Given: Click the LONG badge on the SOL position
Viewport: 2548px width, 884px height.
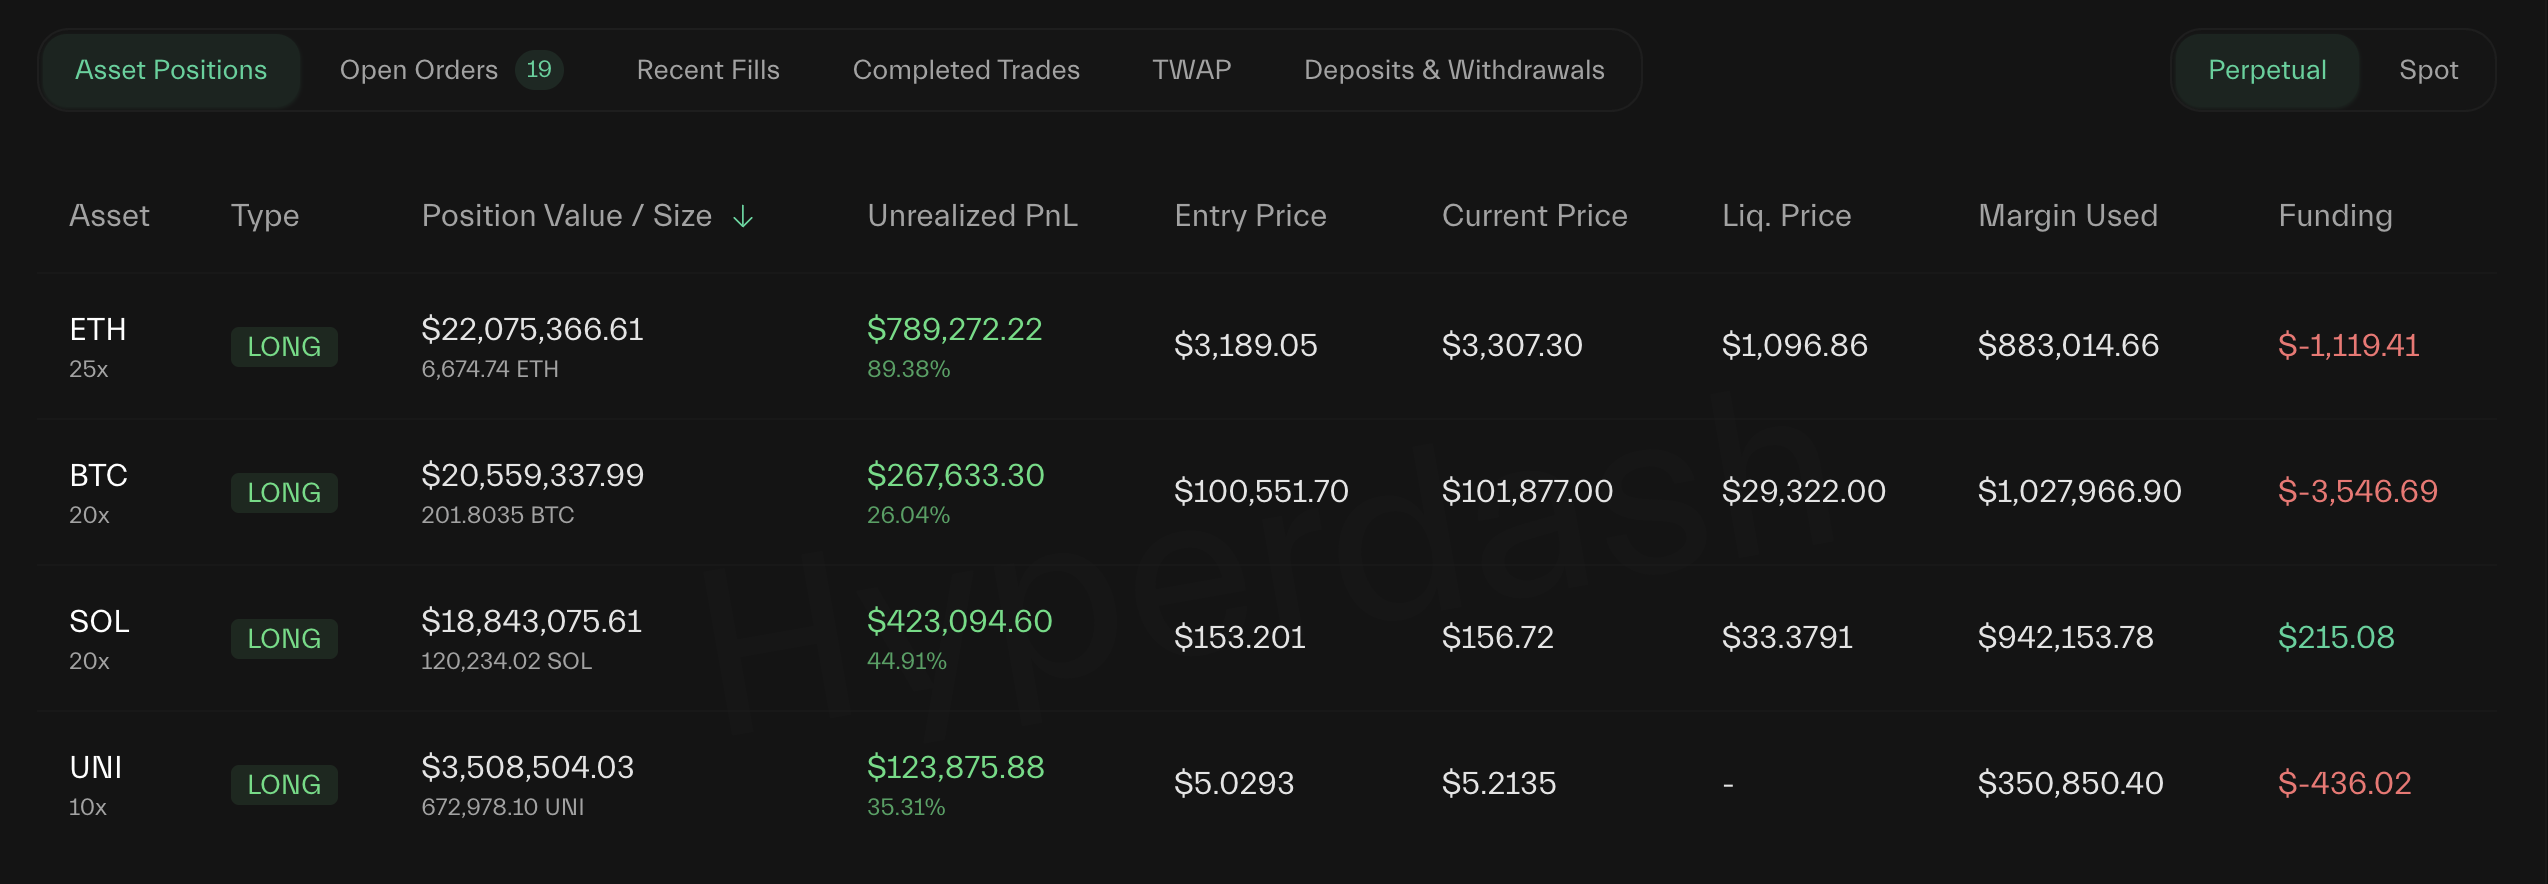Looking at the screenshot, I should point(284,639).
